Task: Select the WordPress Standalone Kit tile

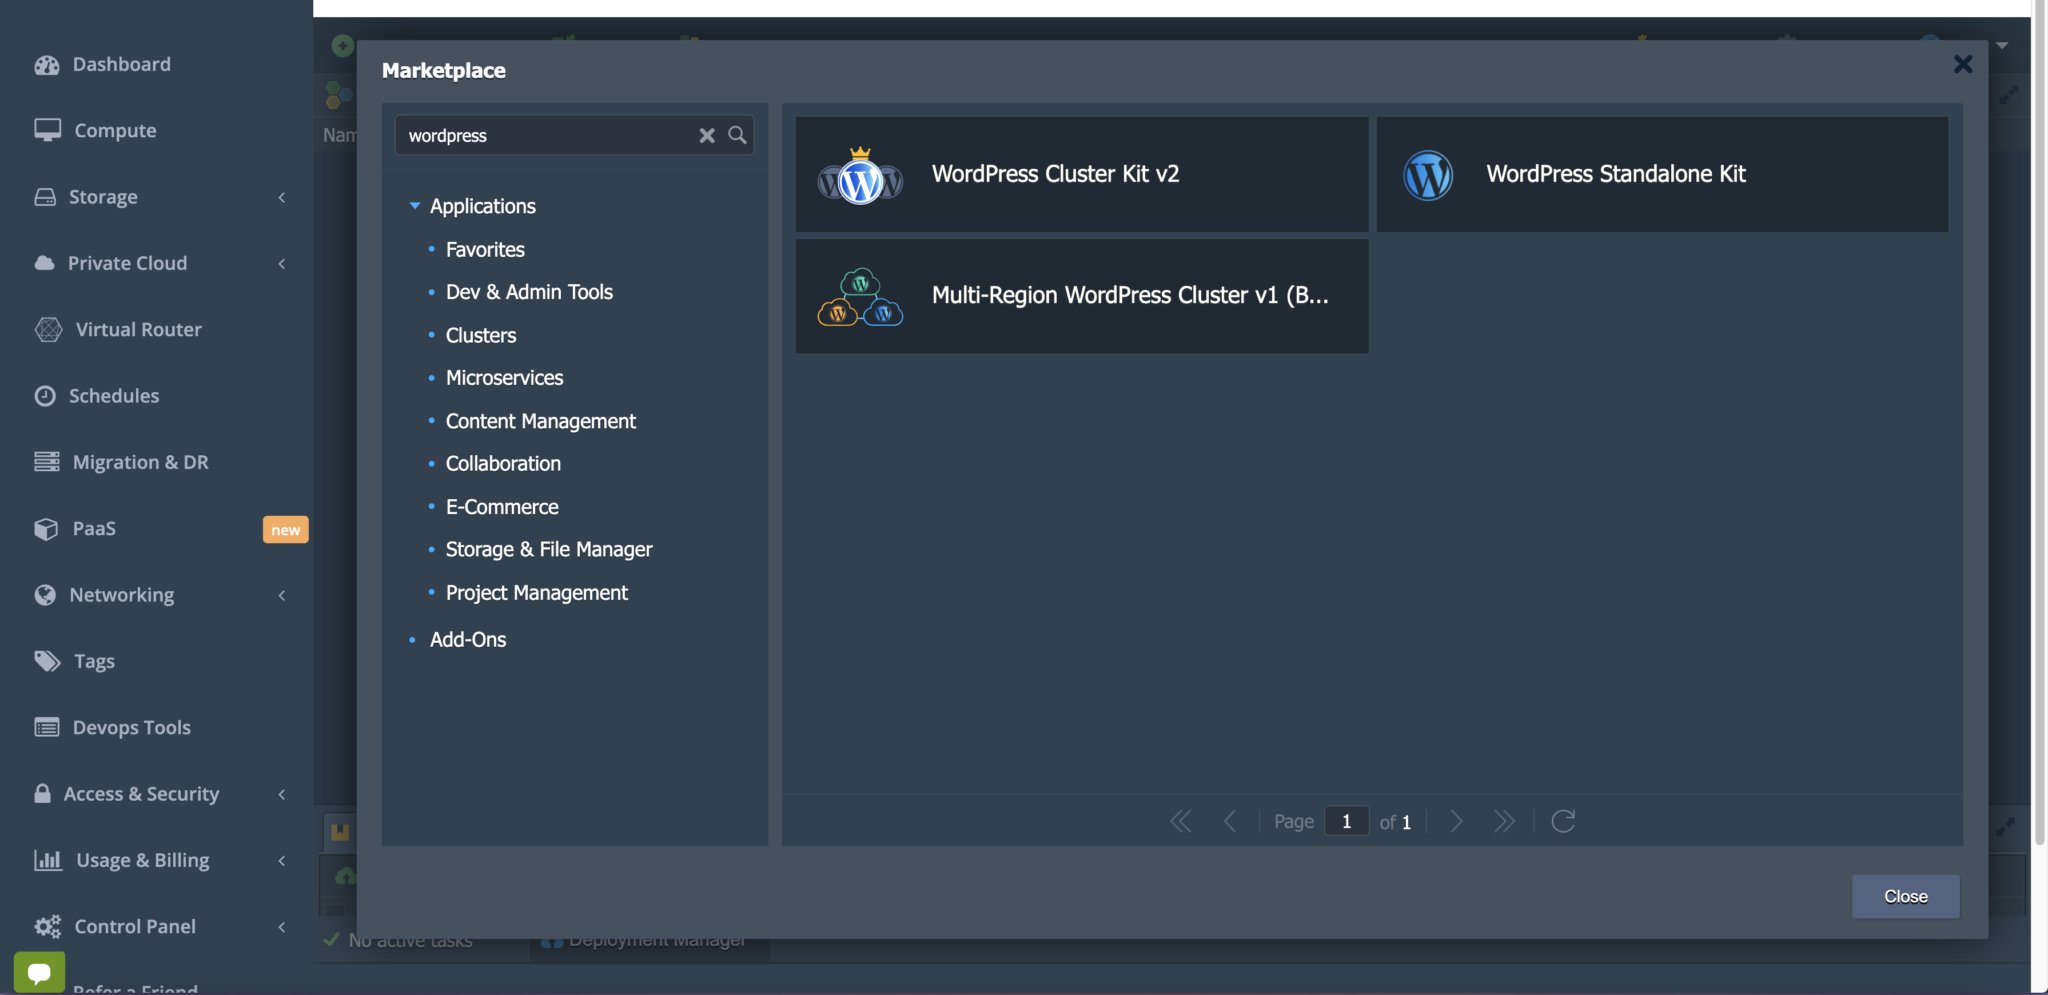Action: pyautogui.click(x=1660, y=174)
